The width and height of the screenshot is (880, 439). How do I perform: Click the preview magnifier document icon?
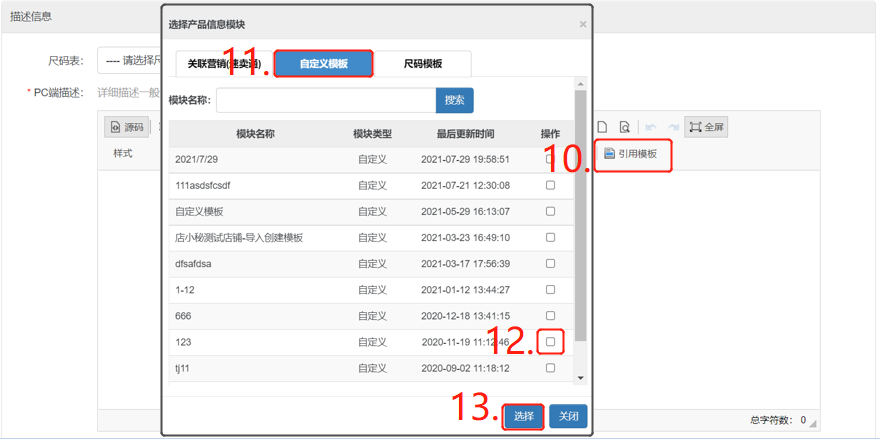[x=624, y=127]
